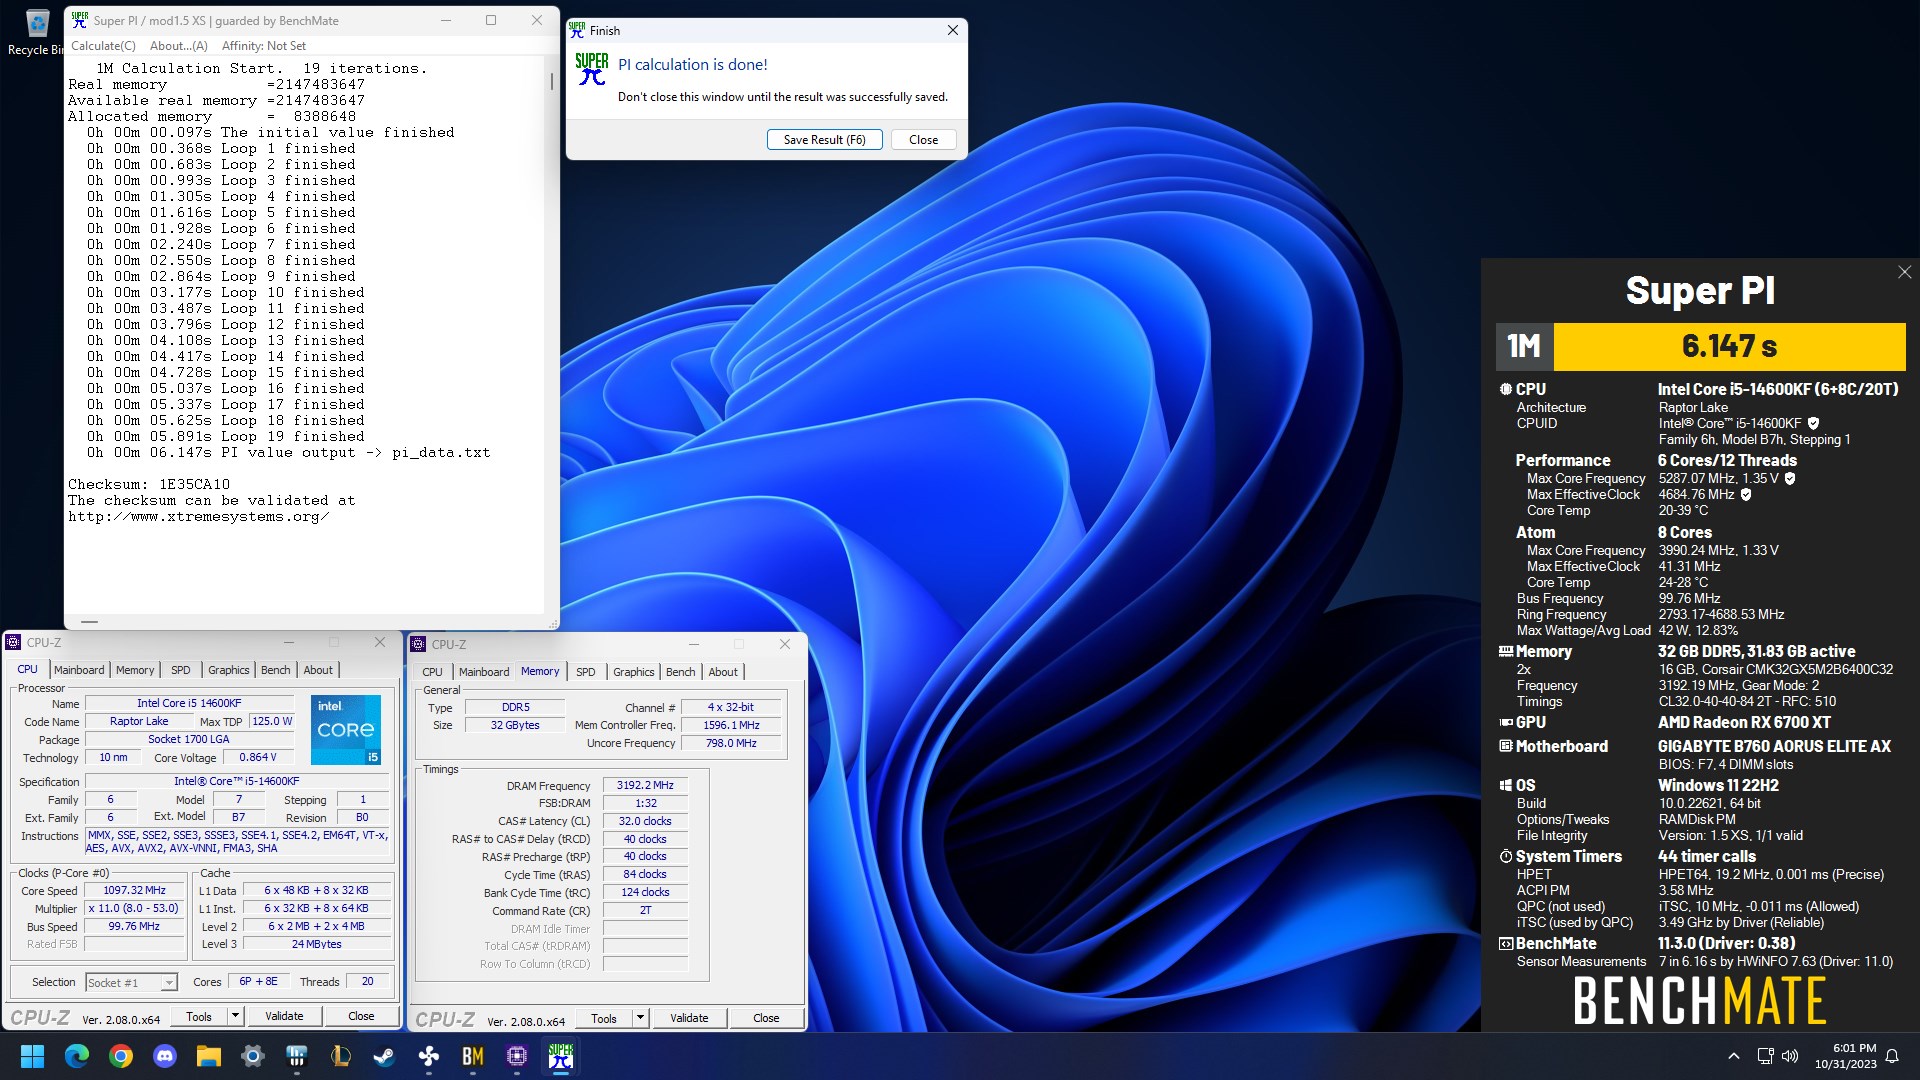Open volume control tray icon

click(1790, 1056)
